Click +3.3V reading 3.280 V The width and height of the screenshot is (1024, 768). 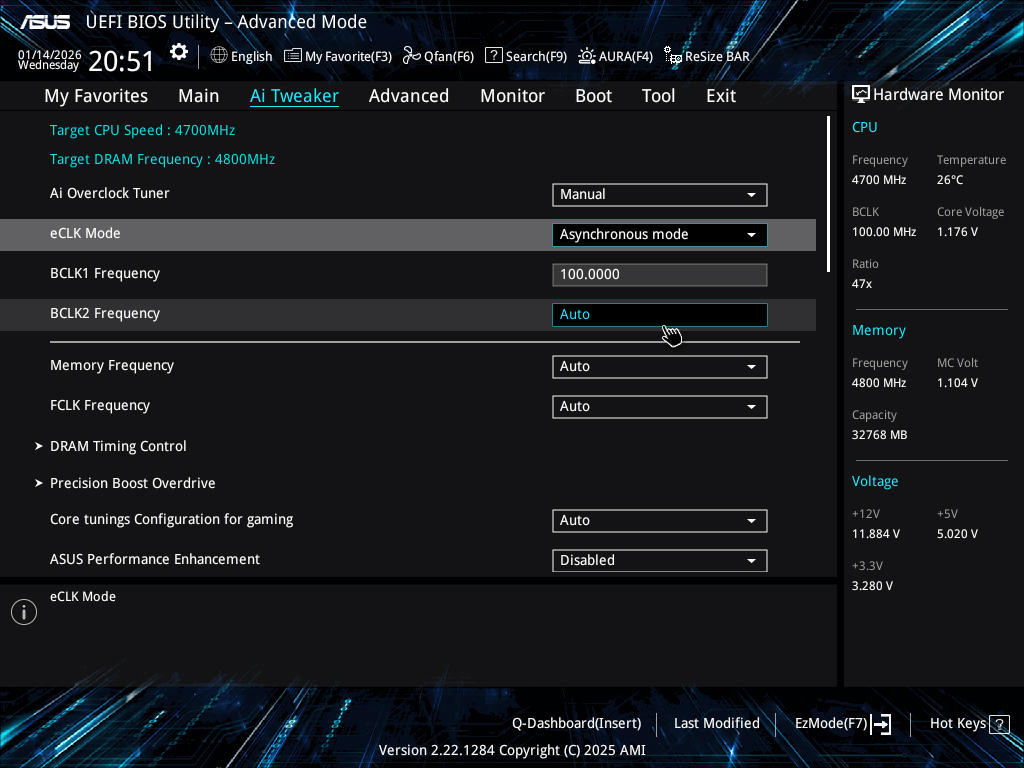[x=872, y=586]
